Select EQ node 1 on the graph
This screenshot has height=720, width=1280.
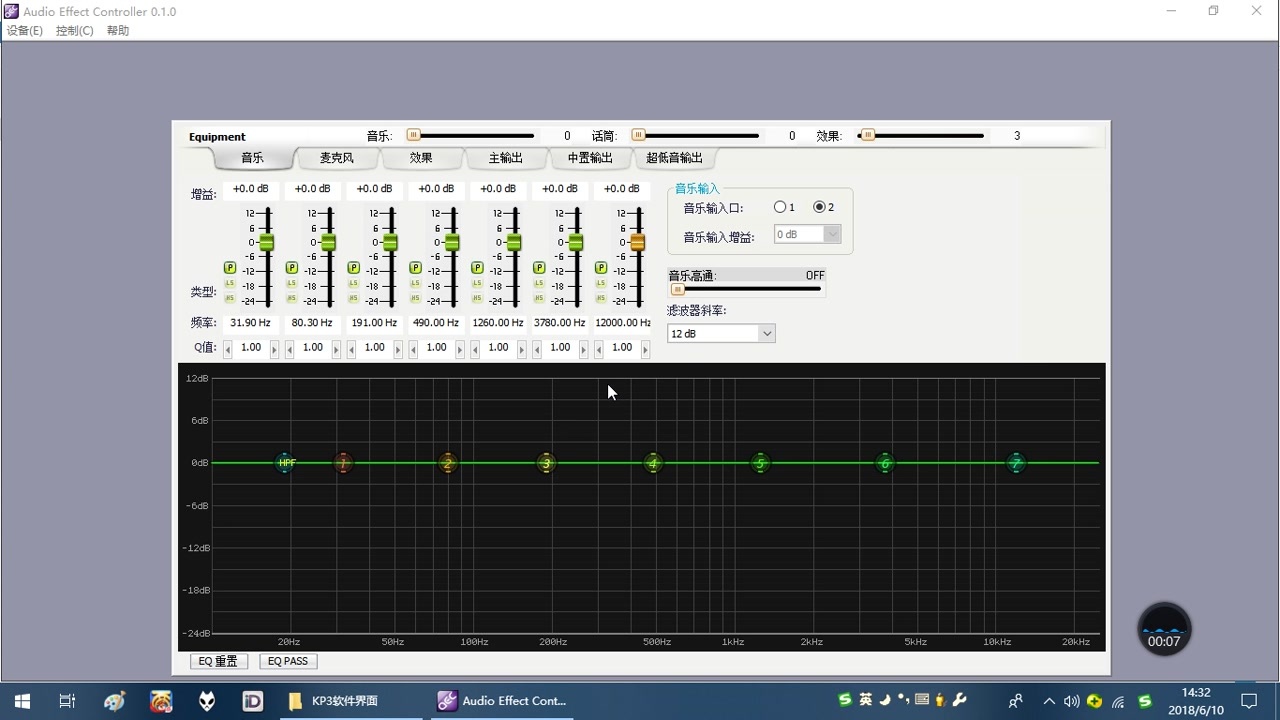pyautogui.click(x=343, y=463)
